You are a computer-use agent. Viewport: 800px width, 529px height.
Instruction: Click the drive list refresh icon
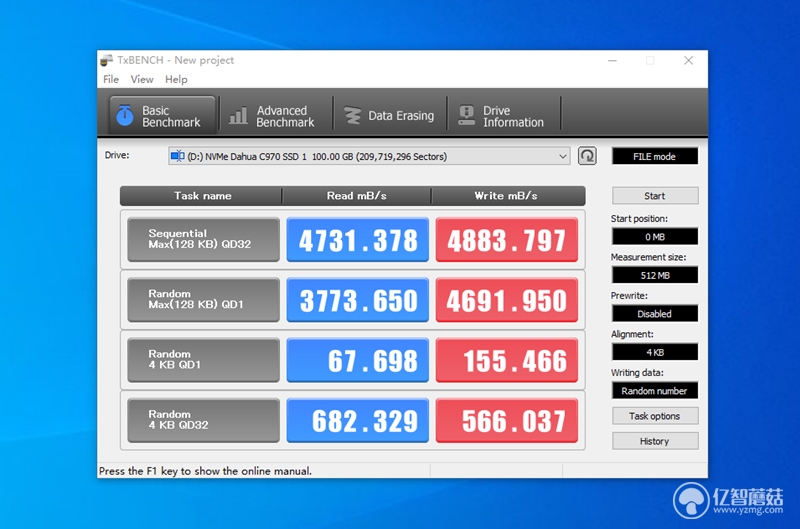tap(587, 156)
